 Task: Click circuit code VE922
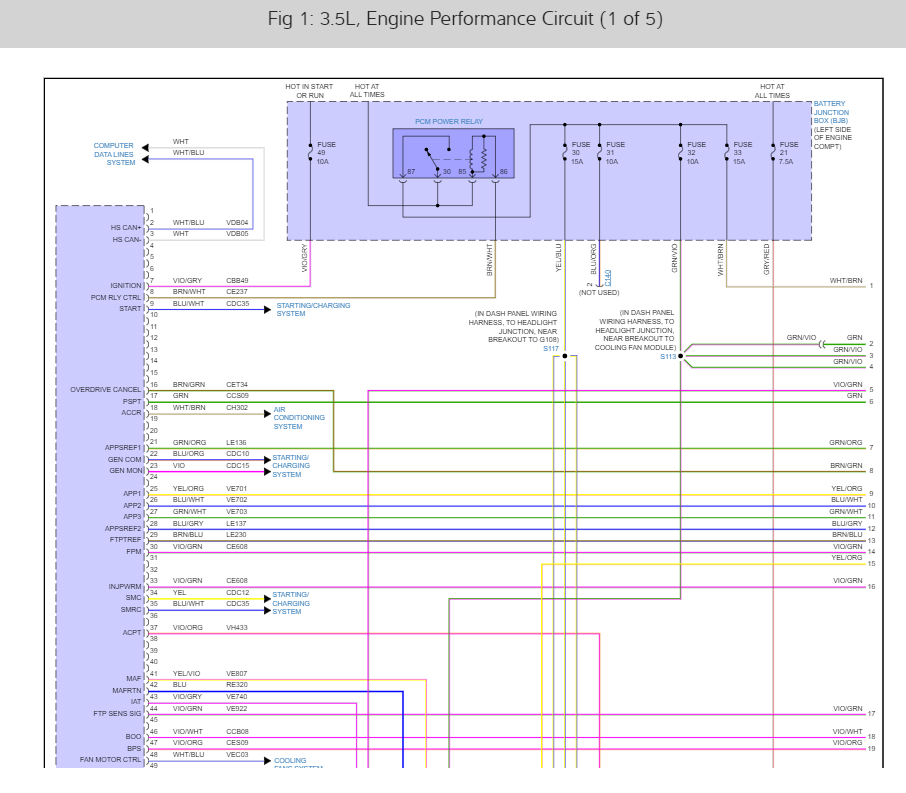click(x=236, y=709)
